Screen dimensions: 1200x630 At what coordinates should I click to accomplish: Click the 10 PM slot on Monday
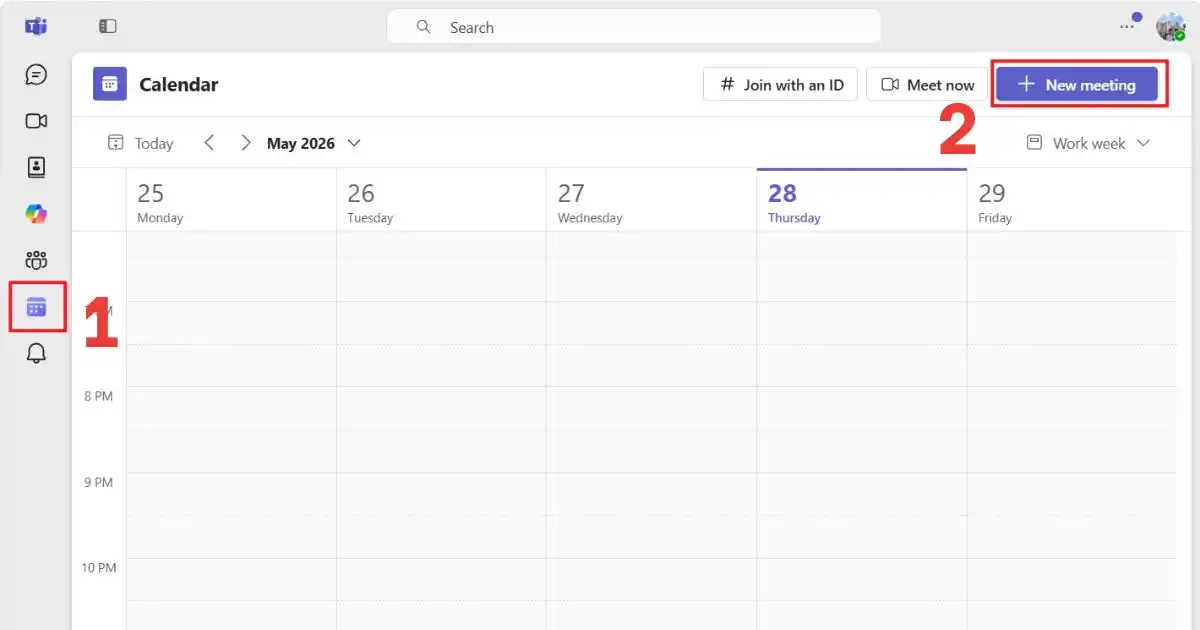[231, 580]
